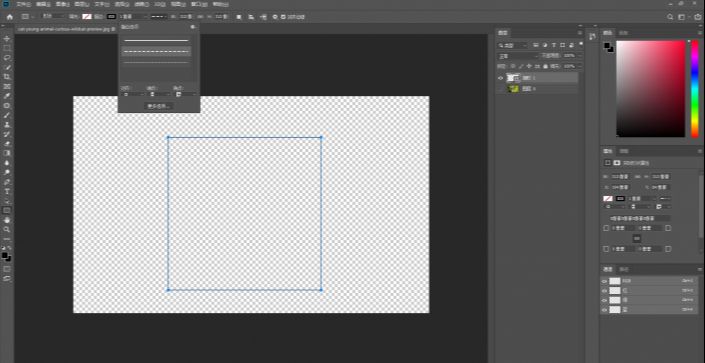Select the bottom layer's image thumbnail

[x=513, y=89]
